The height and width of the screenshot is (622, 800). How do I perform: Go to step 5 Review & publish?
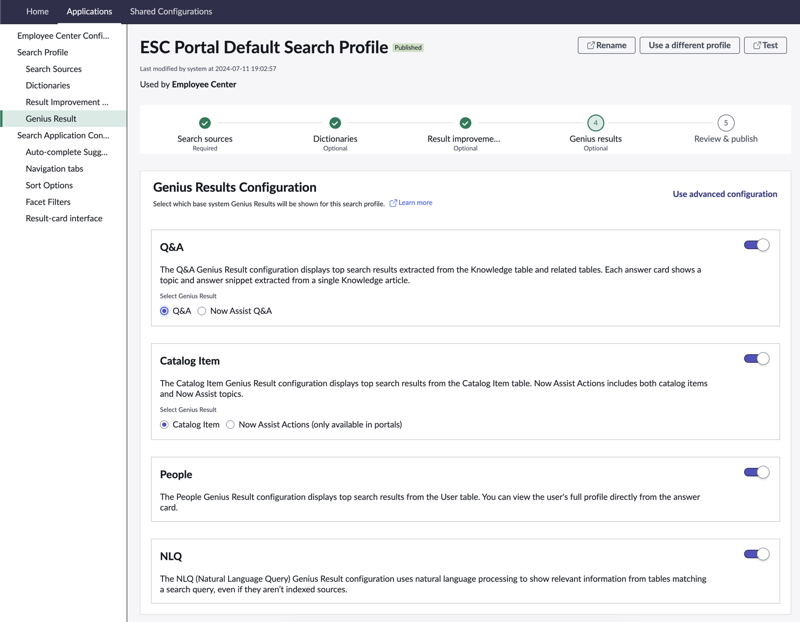click(726, 123)
